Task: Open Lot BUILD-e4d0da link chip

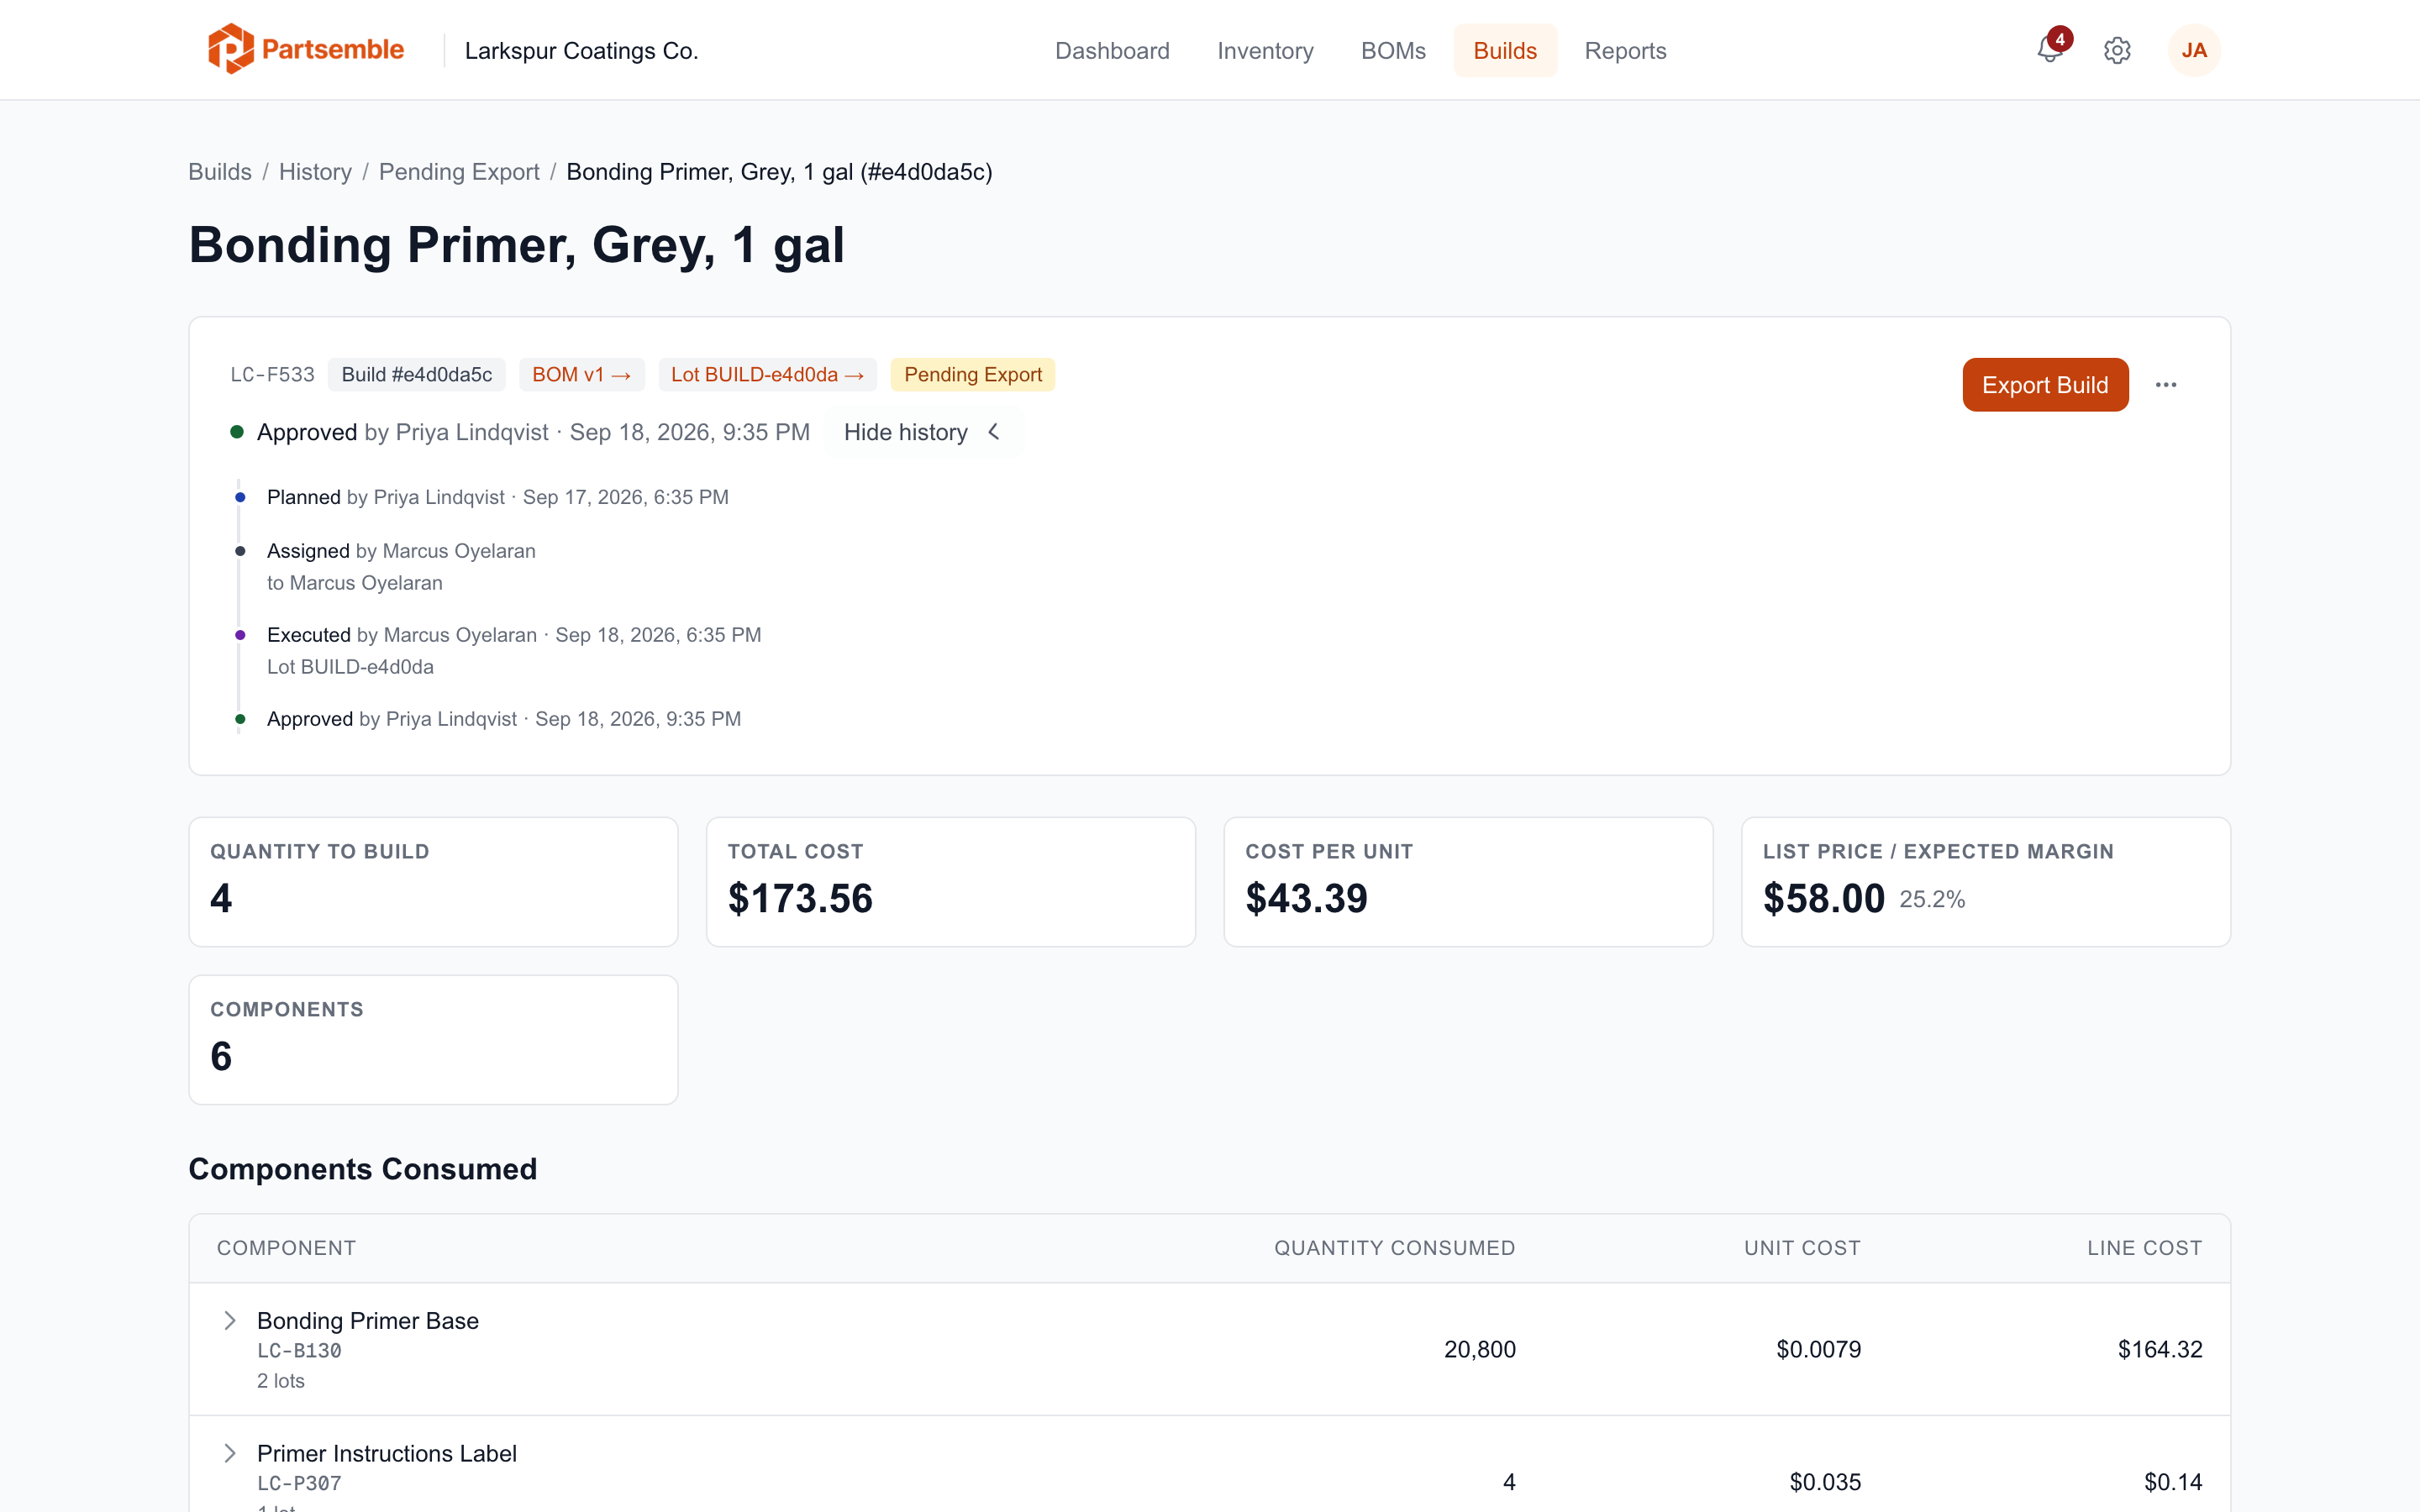Action: (x=767, y=374)
